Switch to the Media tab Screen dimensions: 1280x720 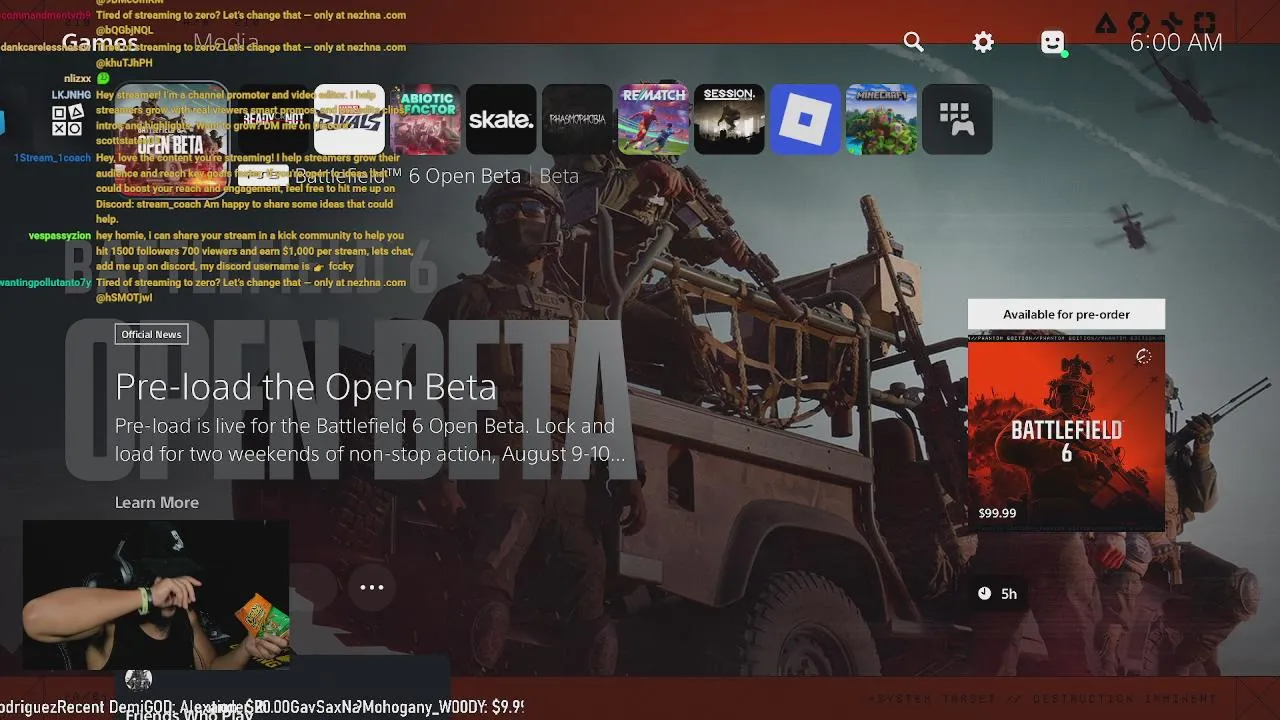pos(226,42)
